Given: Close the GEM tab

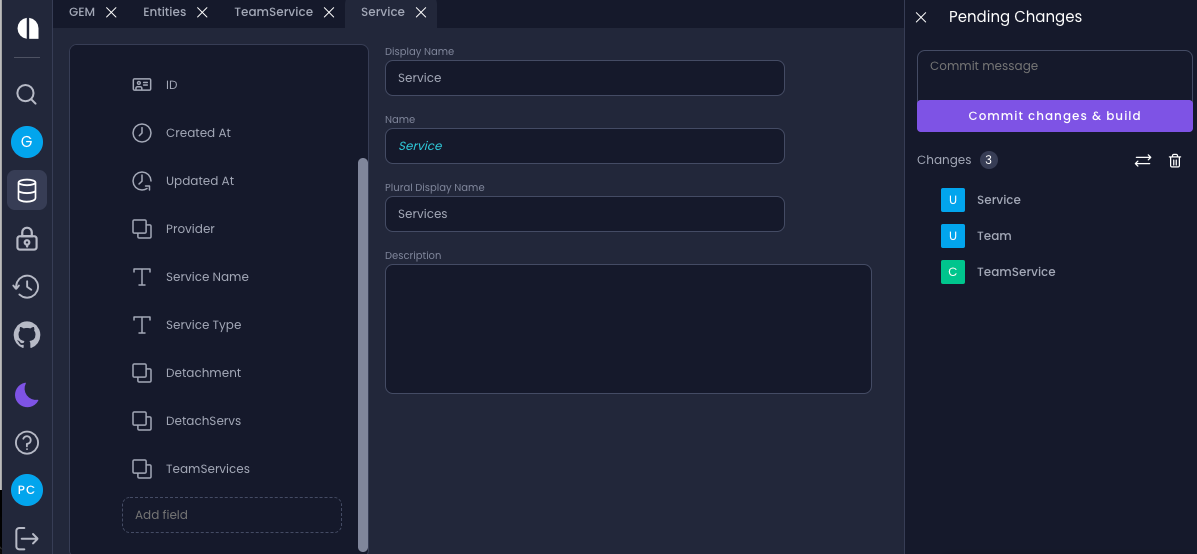Looking at the screenshot, I should pyautogui.click(x=111, y=12).
